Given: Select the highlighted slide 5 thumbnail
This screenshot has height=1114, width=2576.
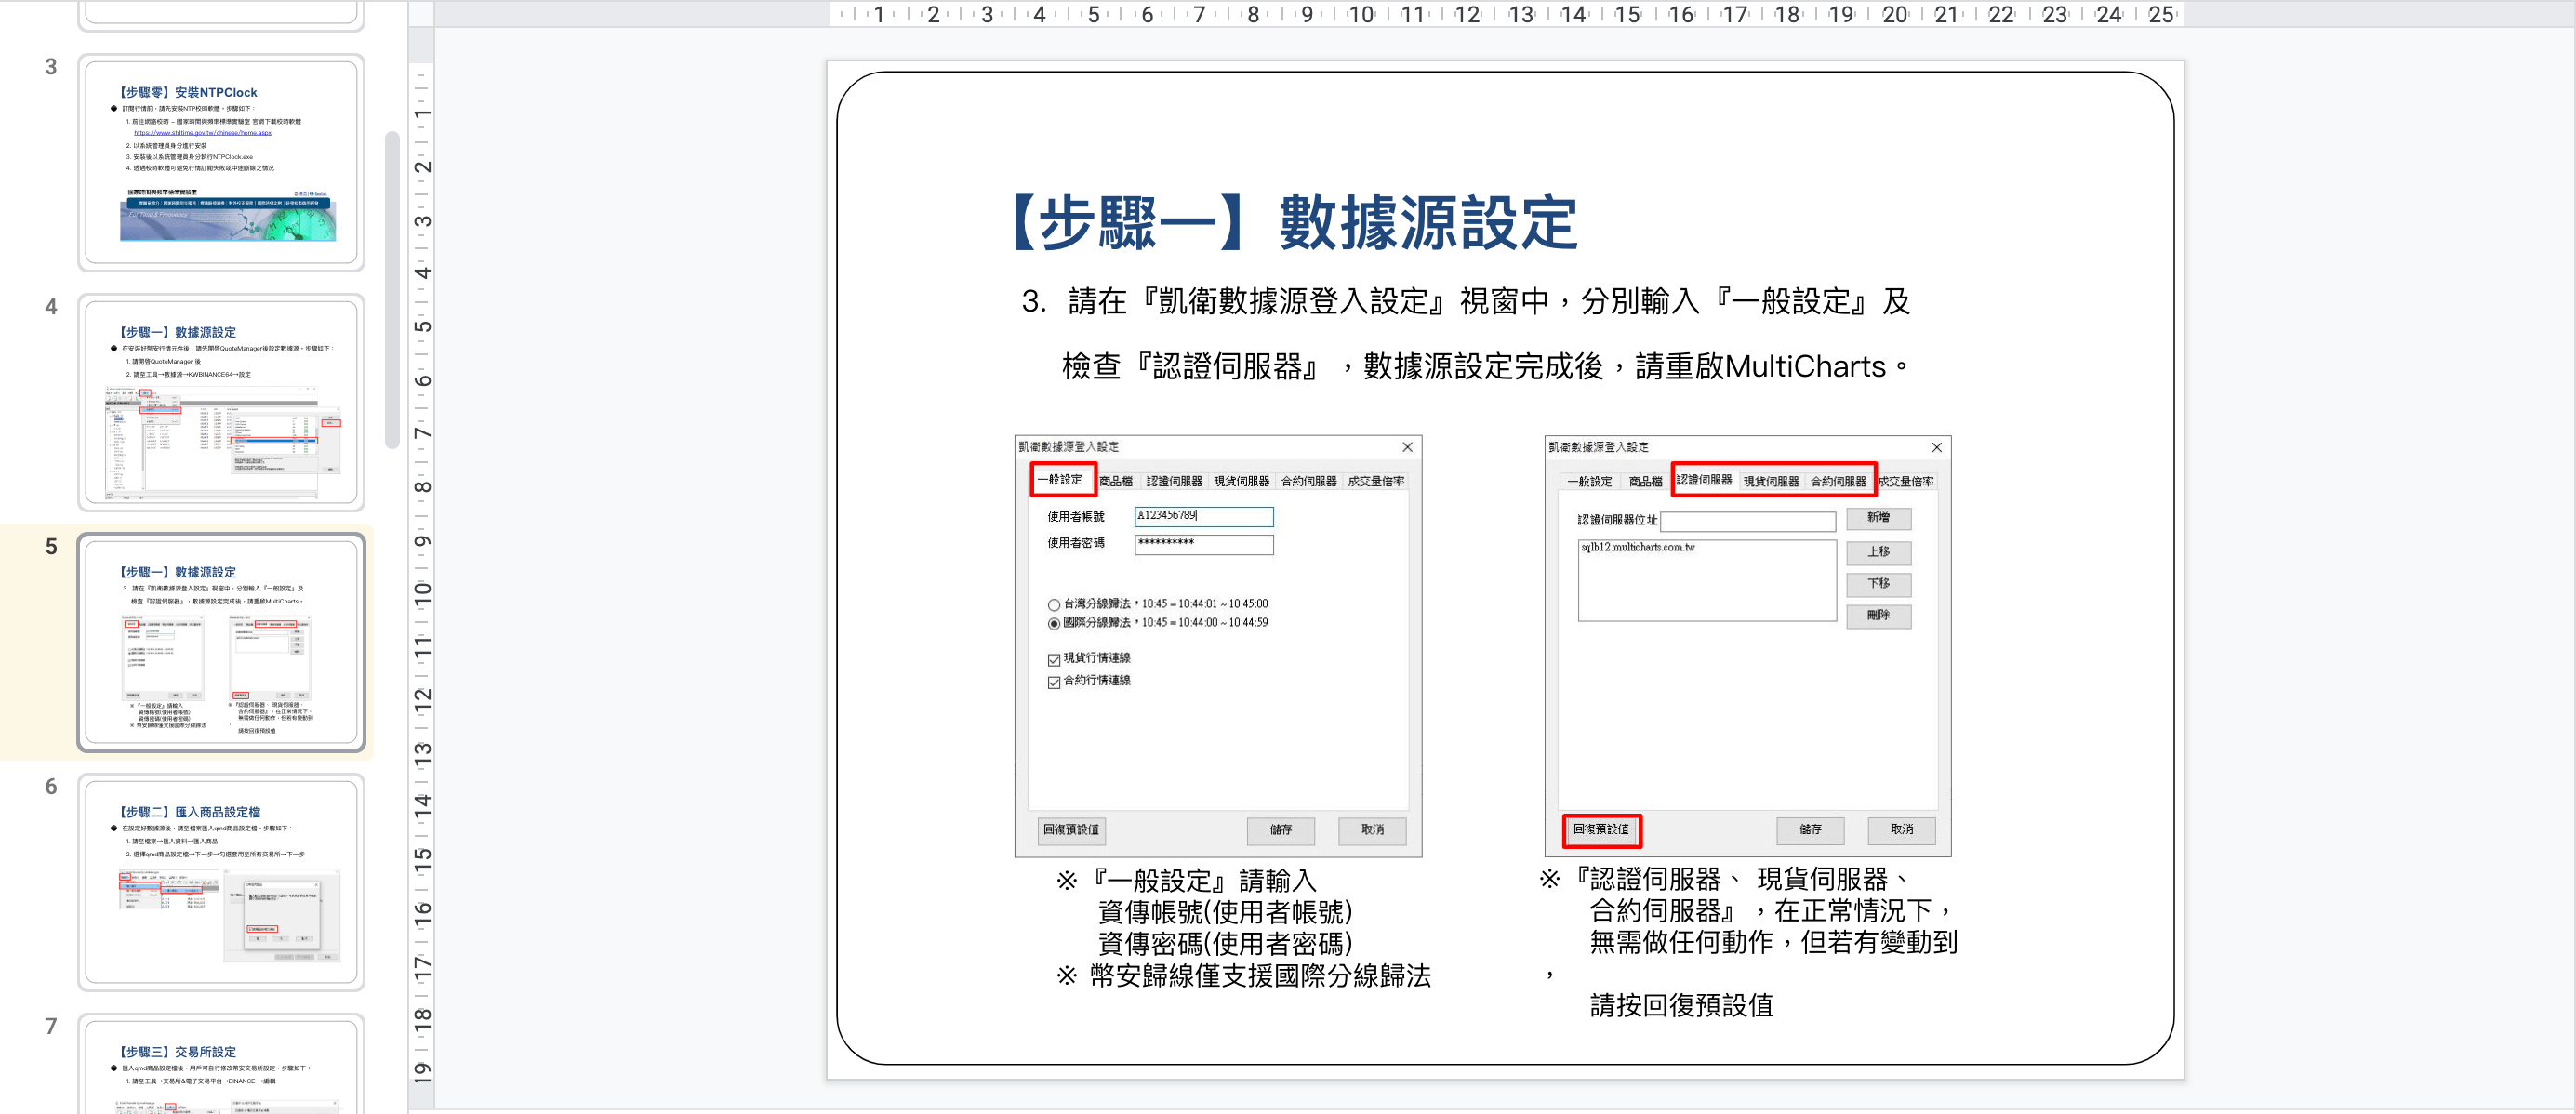Looking at the screenshot, I should tap(221, 642).
